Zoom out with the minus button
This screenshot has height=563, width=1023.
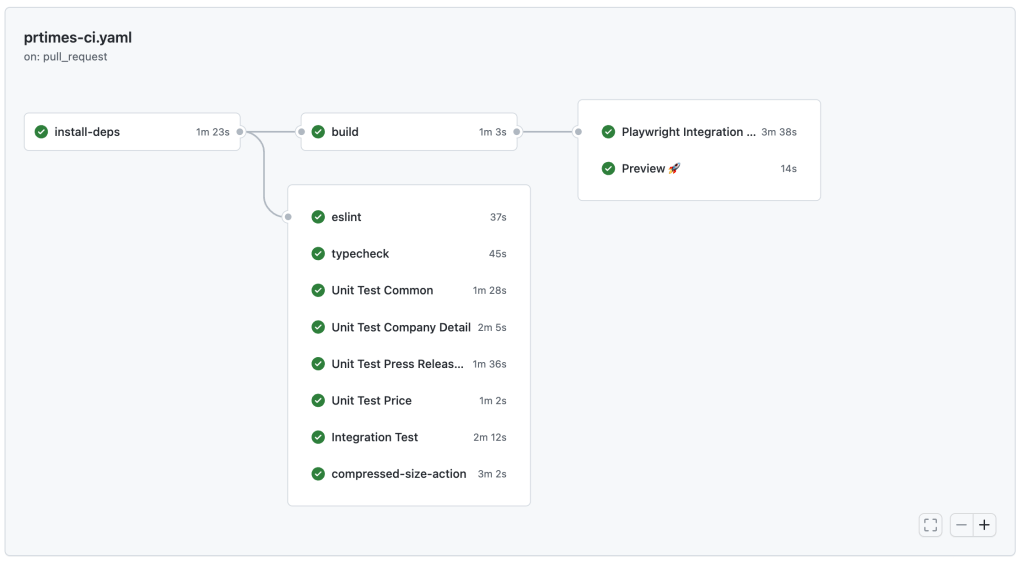click(961, 525)
